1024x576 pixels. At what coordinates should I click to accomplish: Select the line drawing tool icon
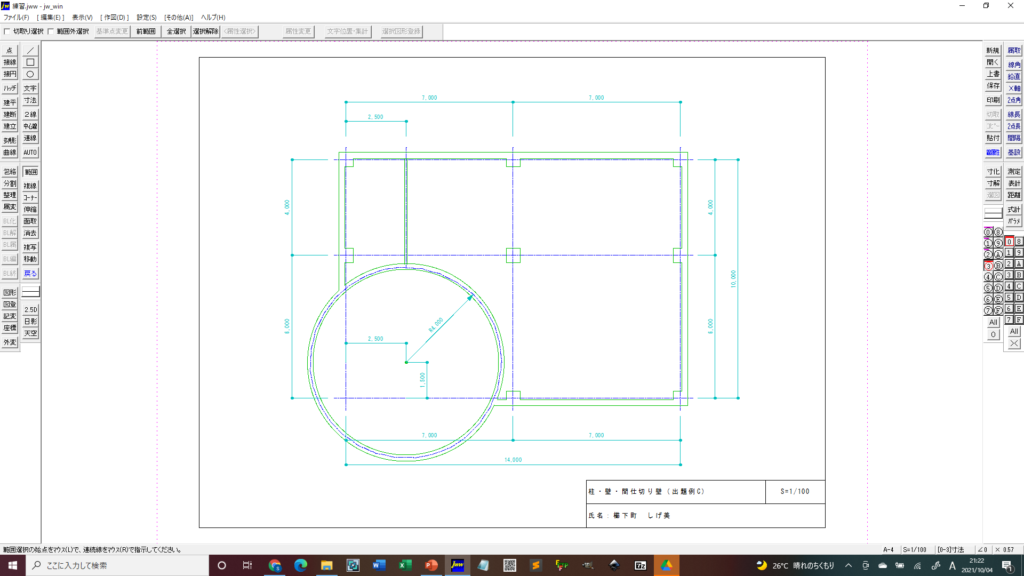tap(30, 49)
